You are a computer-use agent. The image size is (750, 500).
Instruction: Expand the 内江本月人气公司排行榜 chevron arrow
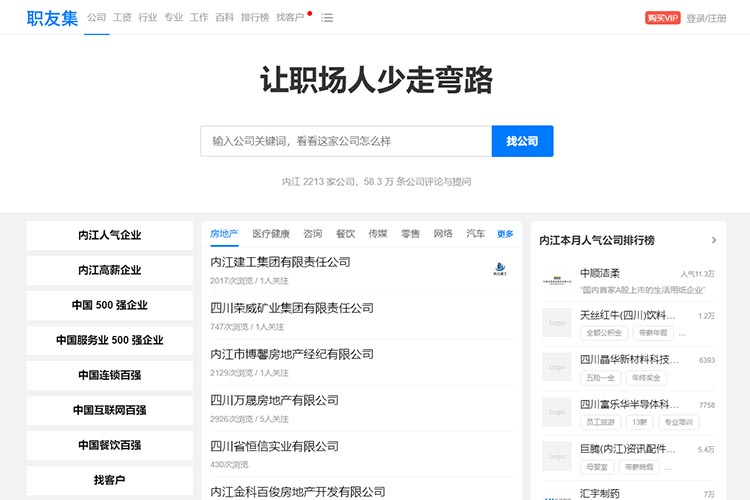coord(714,240)
